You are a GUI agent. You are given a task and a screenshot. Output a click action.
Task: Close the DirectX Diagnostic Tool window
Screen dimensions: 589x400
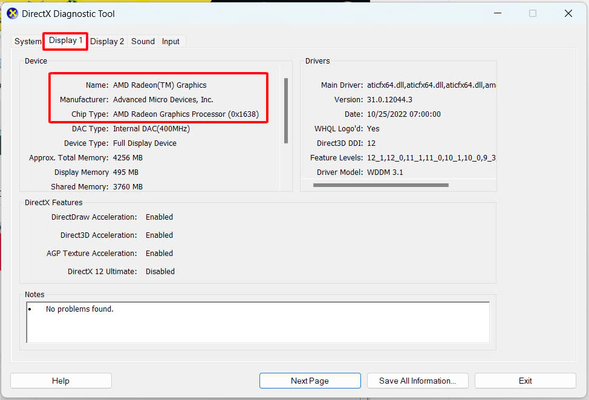click(568, 14)
